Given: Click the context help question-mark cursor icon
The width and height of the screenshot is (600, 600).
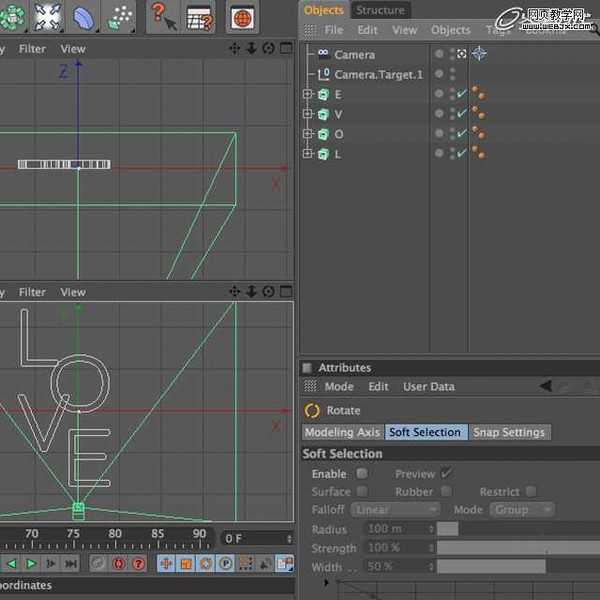Looking at the screenshot, I should tap(161, 15).
